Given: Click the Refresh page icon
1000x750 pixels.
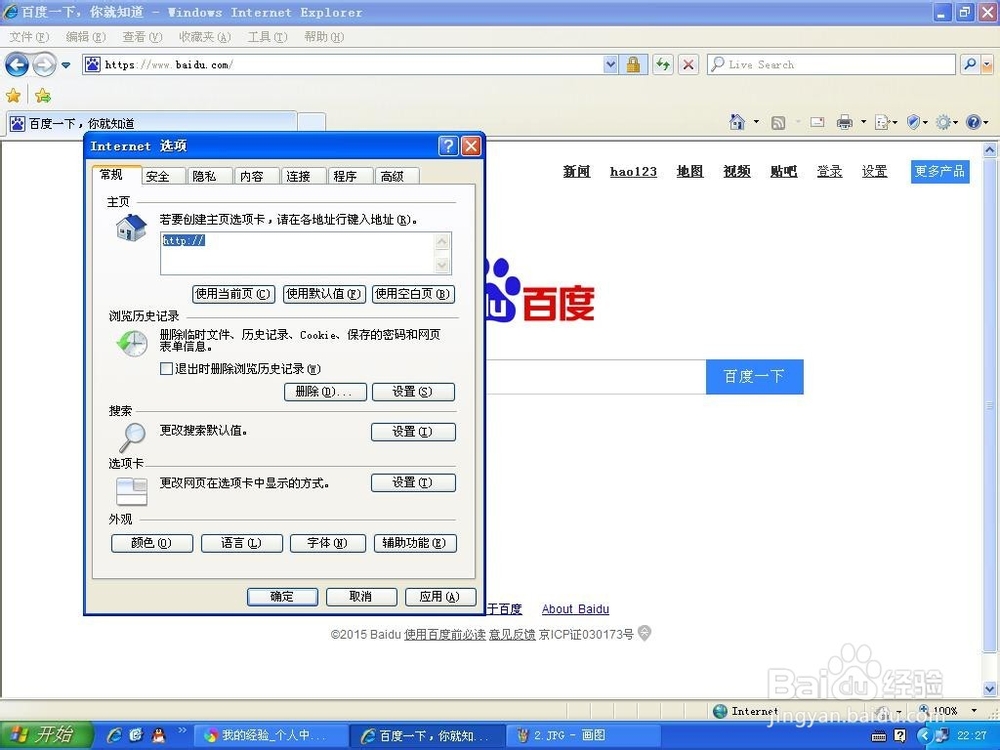Looking at the screenshot, I should pos(663,64).
